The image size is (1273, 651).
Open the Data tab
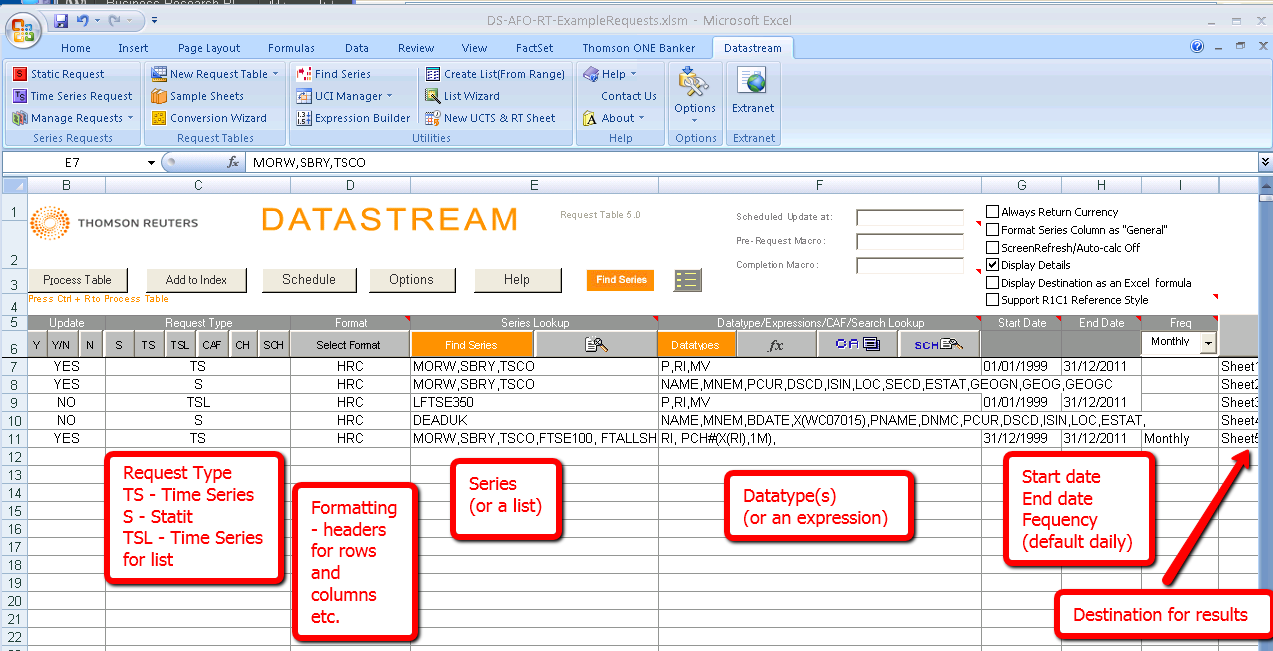point(357,48)
